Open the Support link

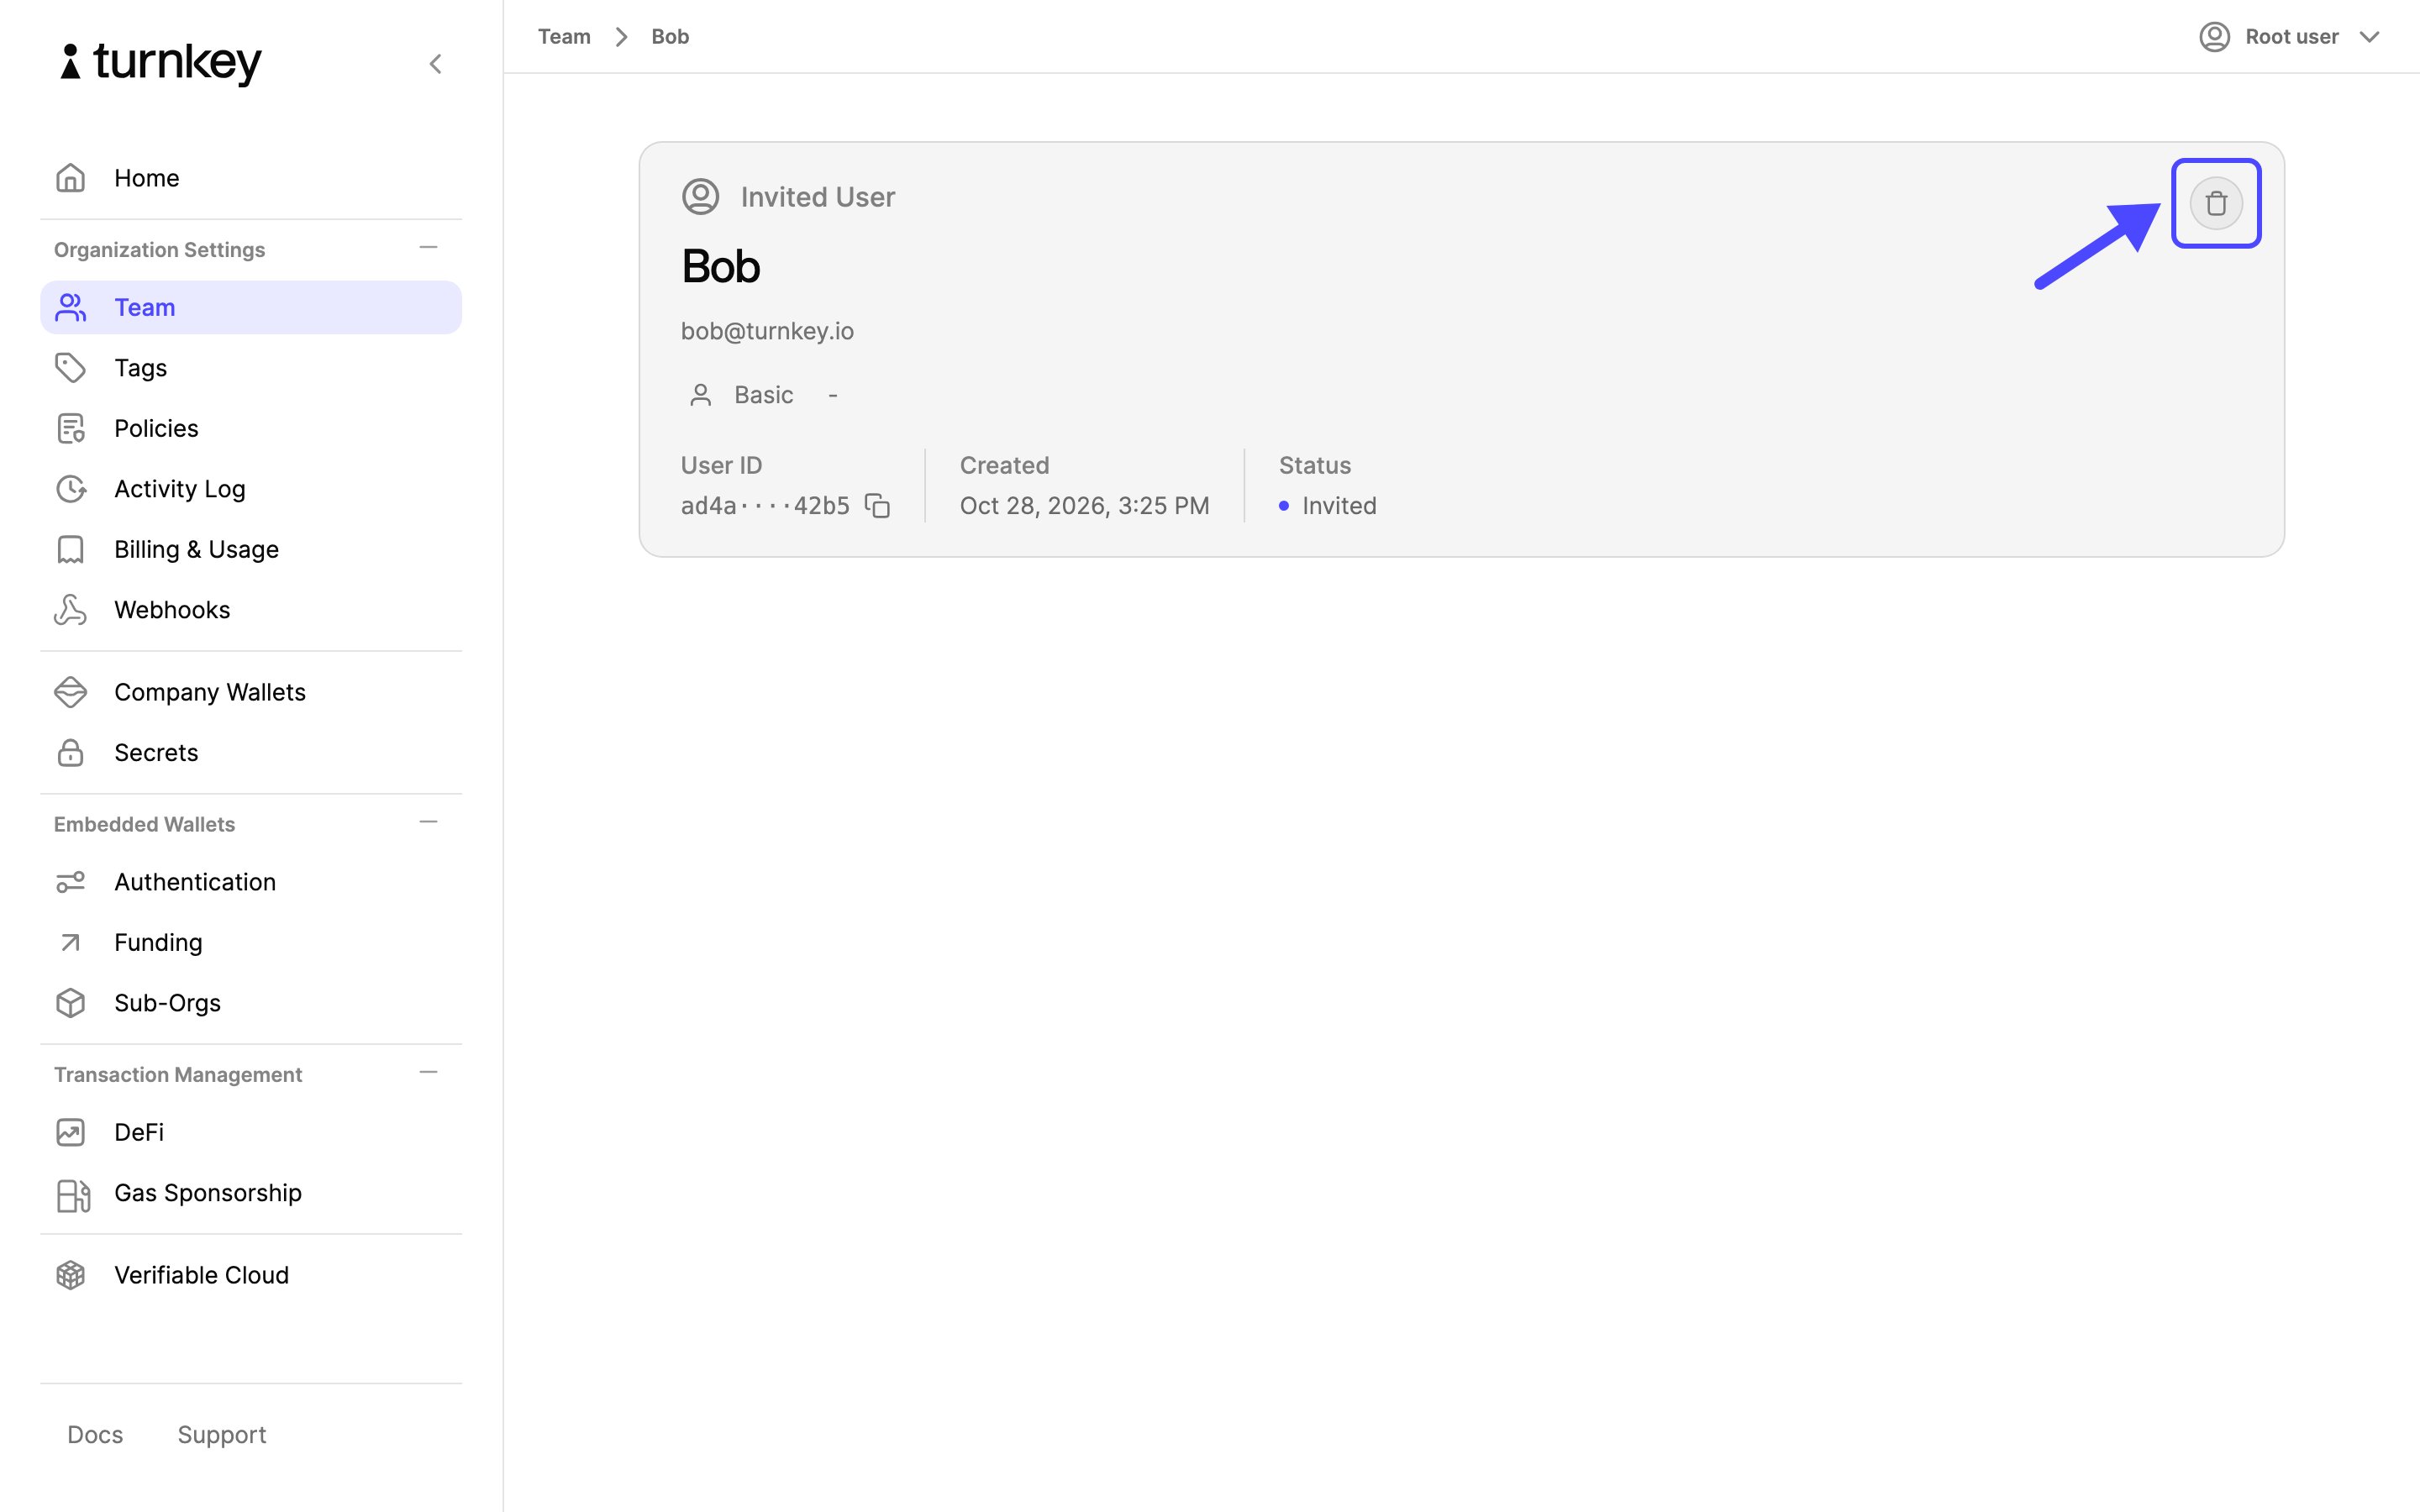tap(222, 1435)
